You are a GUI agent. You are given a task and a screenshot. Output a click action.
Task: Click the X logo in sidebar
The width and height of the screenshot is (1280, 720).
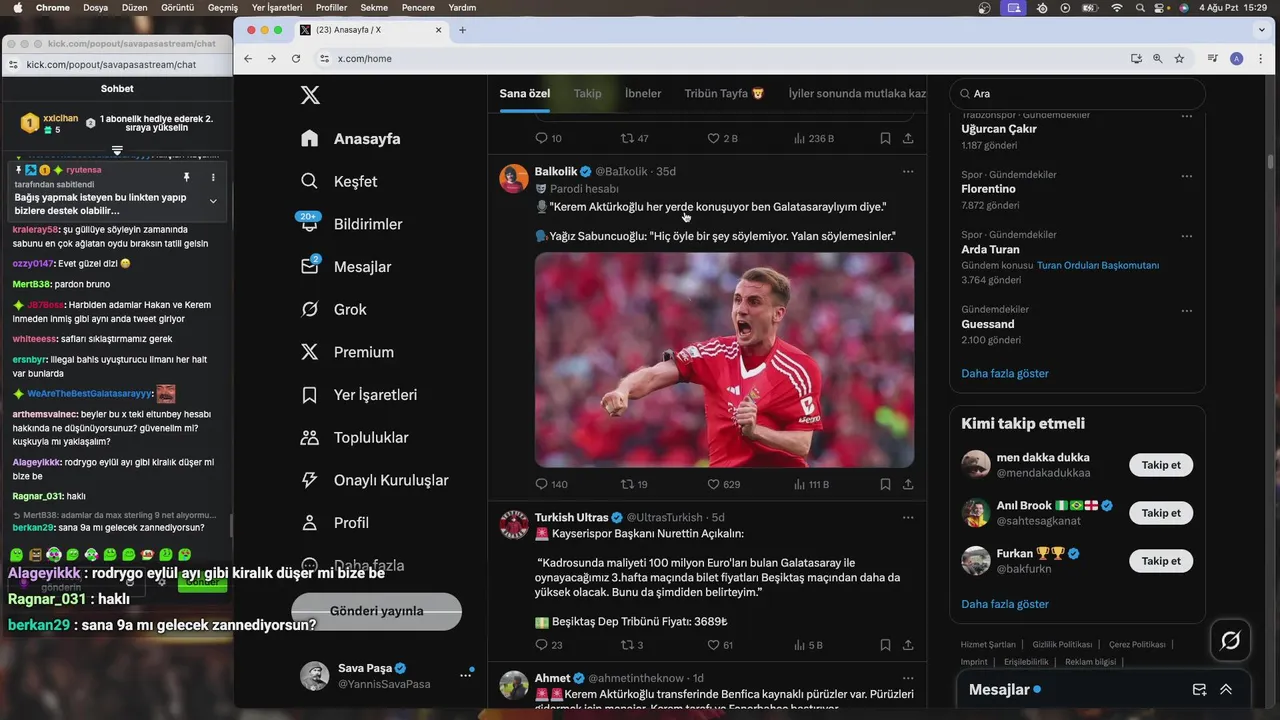tap(310, 95)
